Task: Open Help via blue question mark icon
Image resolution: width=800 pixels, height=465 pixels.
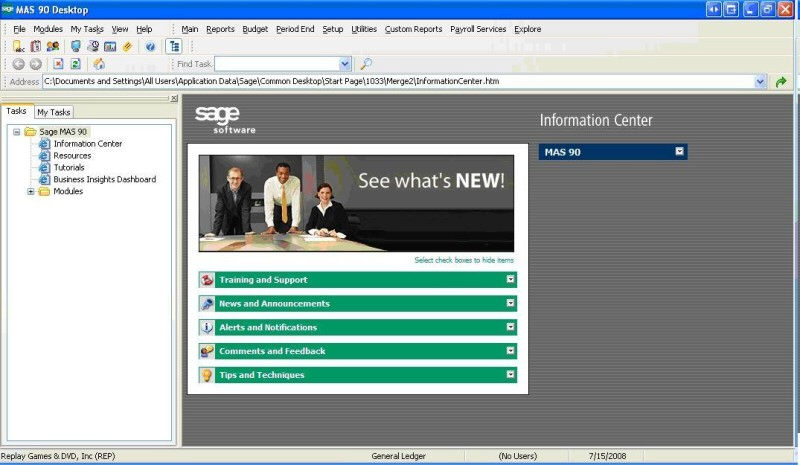Action: (150, 47)
